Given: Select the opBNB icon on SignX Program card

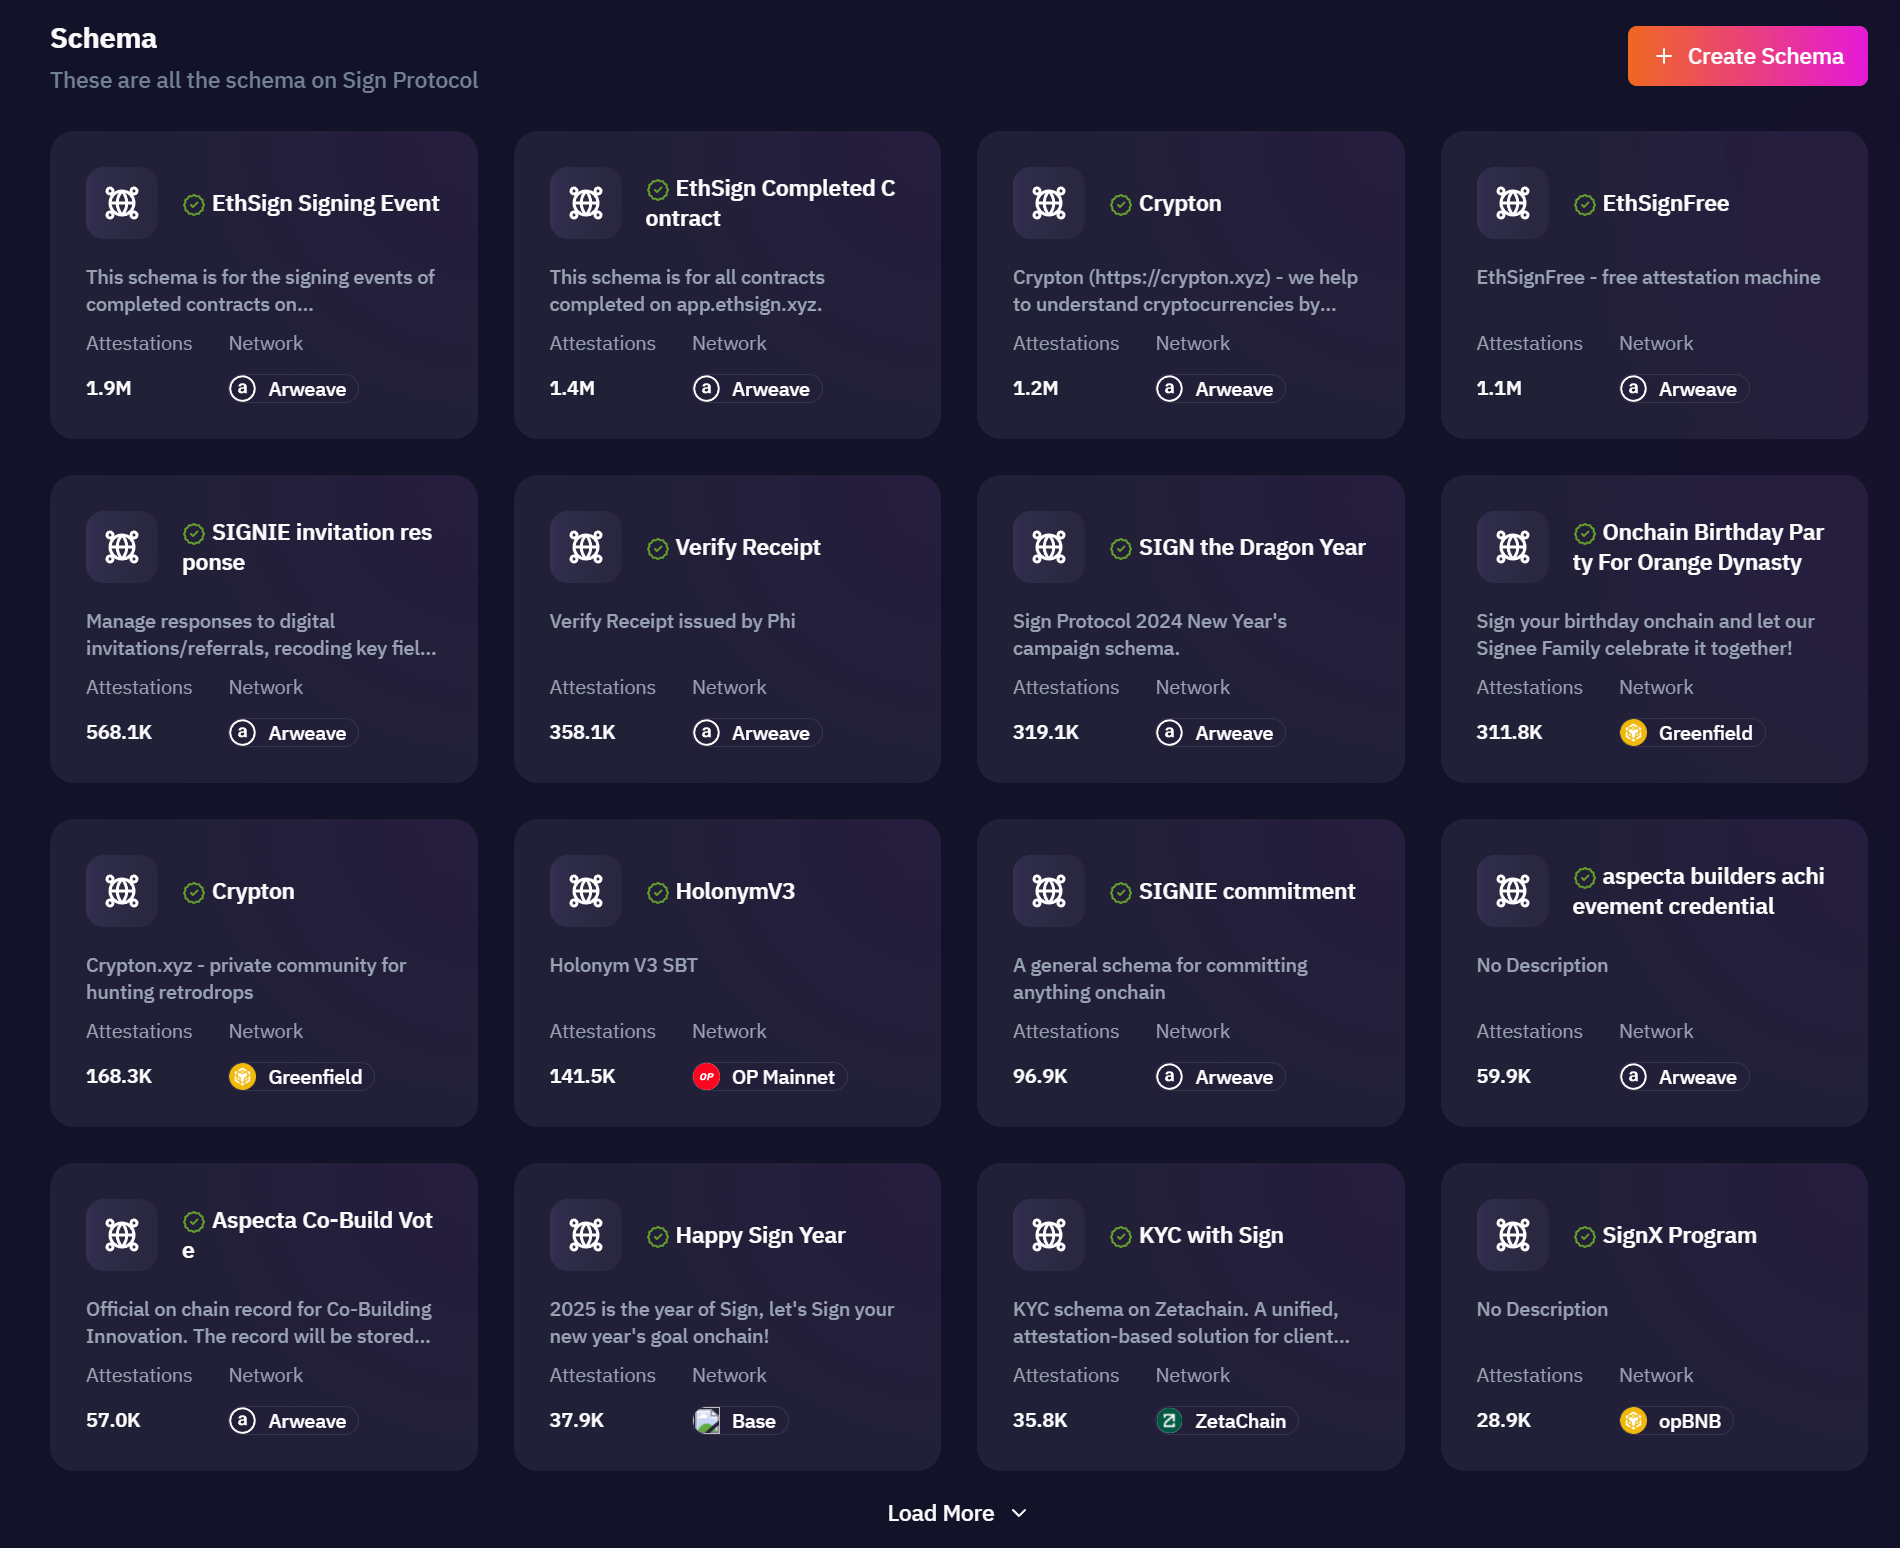Looking at the screenshot, I should click(1633, 1421).
